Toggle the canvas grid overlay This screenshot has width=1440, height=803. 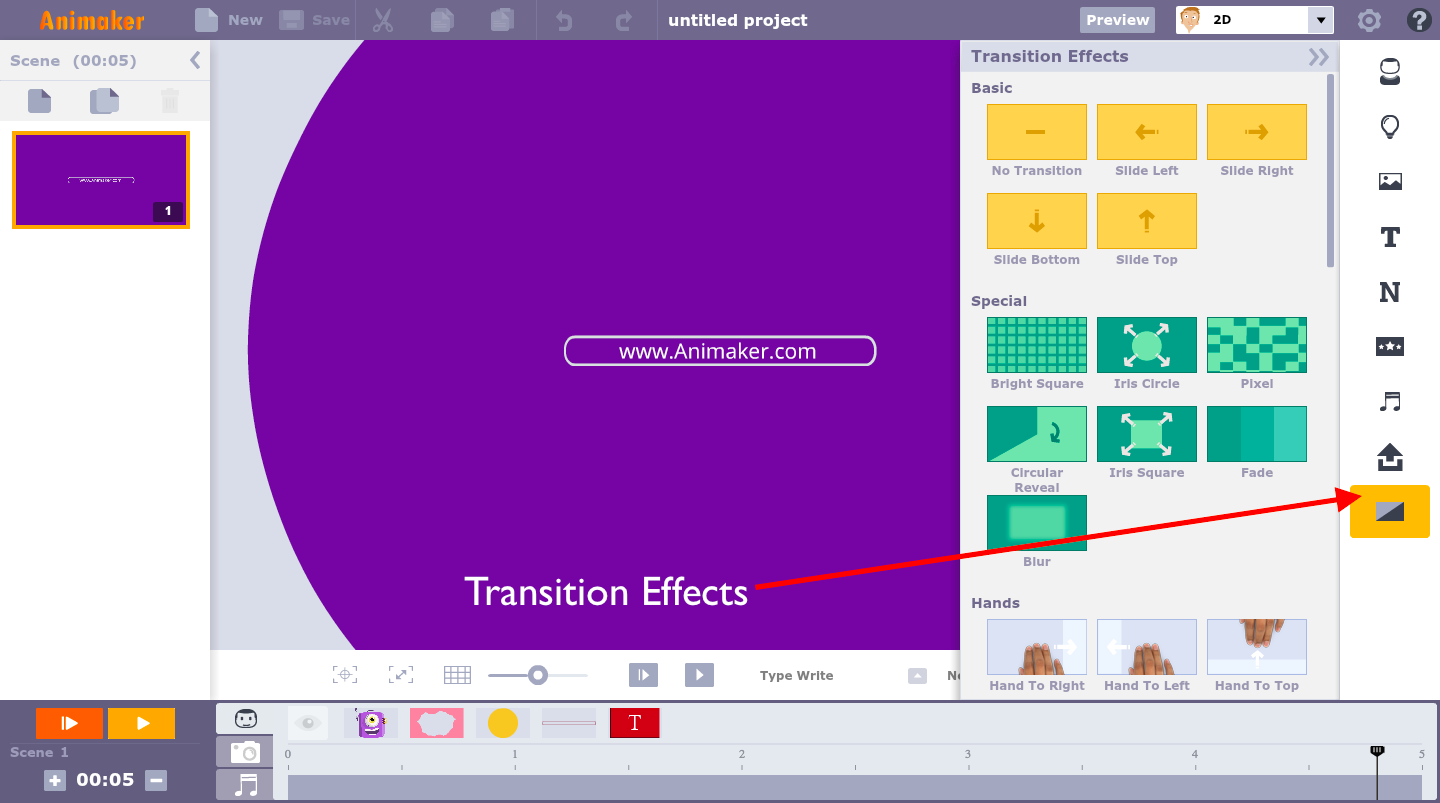(457, 675)
